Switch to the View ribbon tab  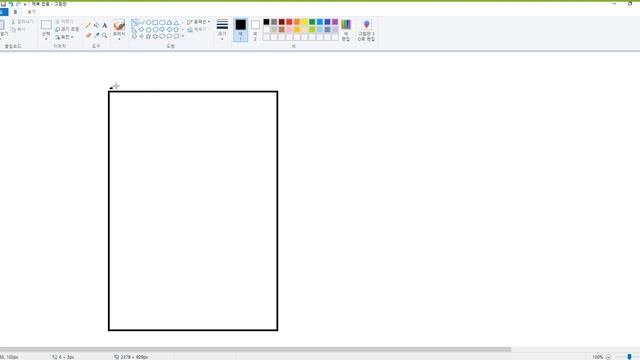pyautogui.click(x=31, y=12)
